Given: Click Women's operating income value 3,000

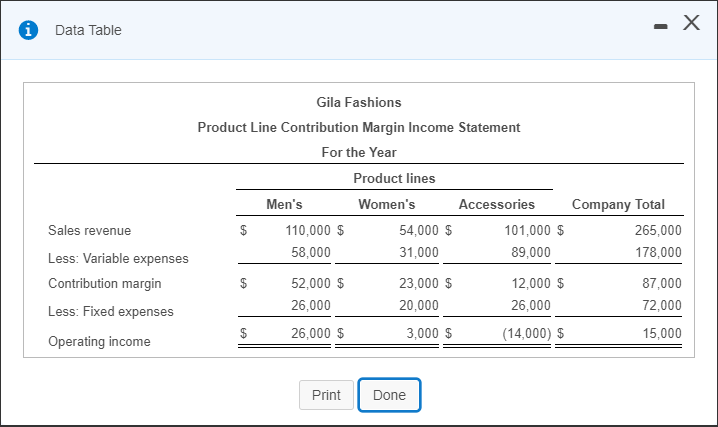Looking at the screenshot, I should 423,333.
